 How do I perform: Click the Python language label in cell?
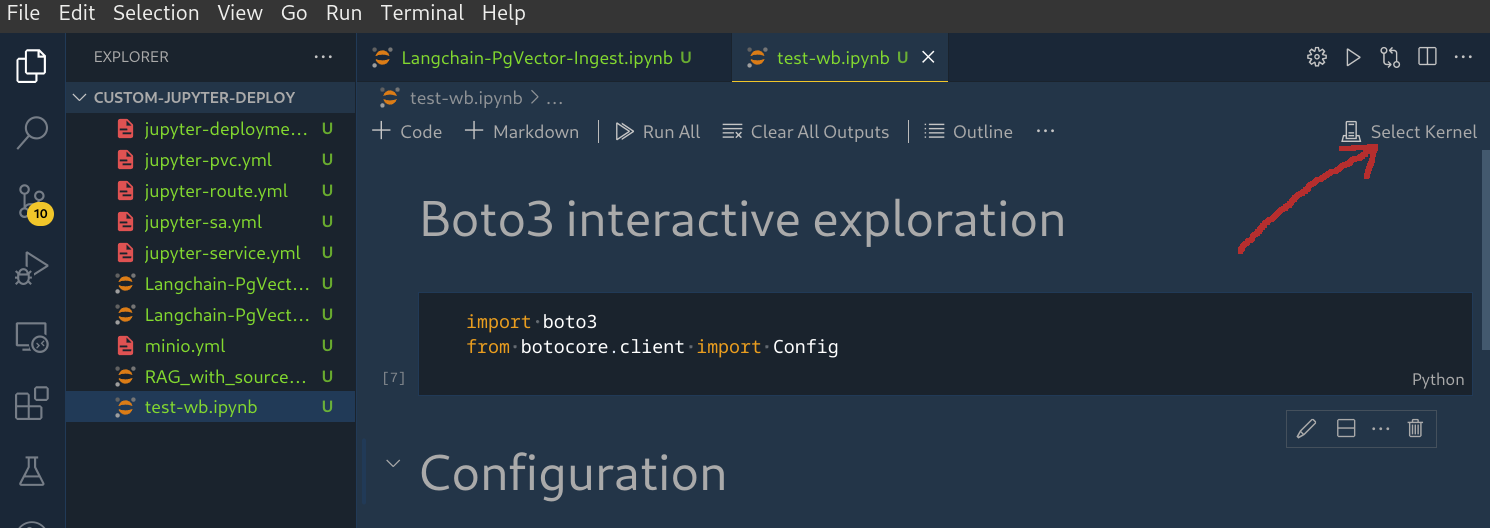[1438, 380]
